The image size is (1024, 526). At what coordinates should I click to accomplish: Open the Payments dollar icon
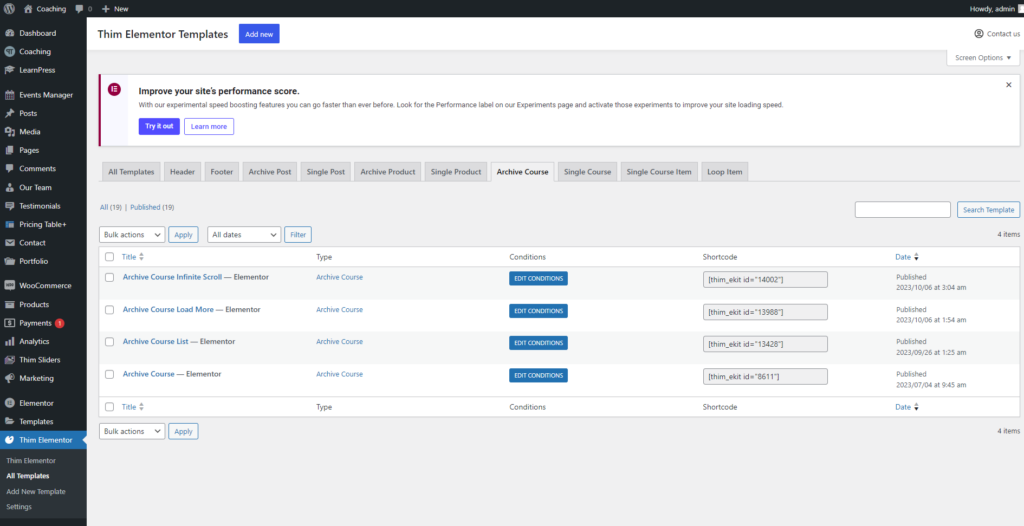click(10, 323)
